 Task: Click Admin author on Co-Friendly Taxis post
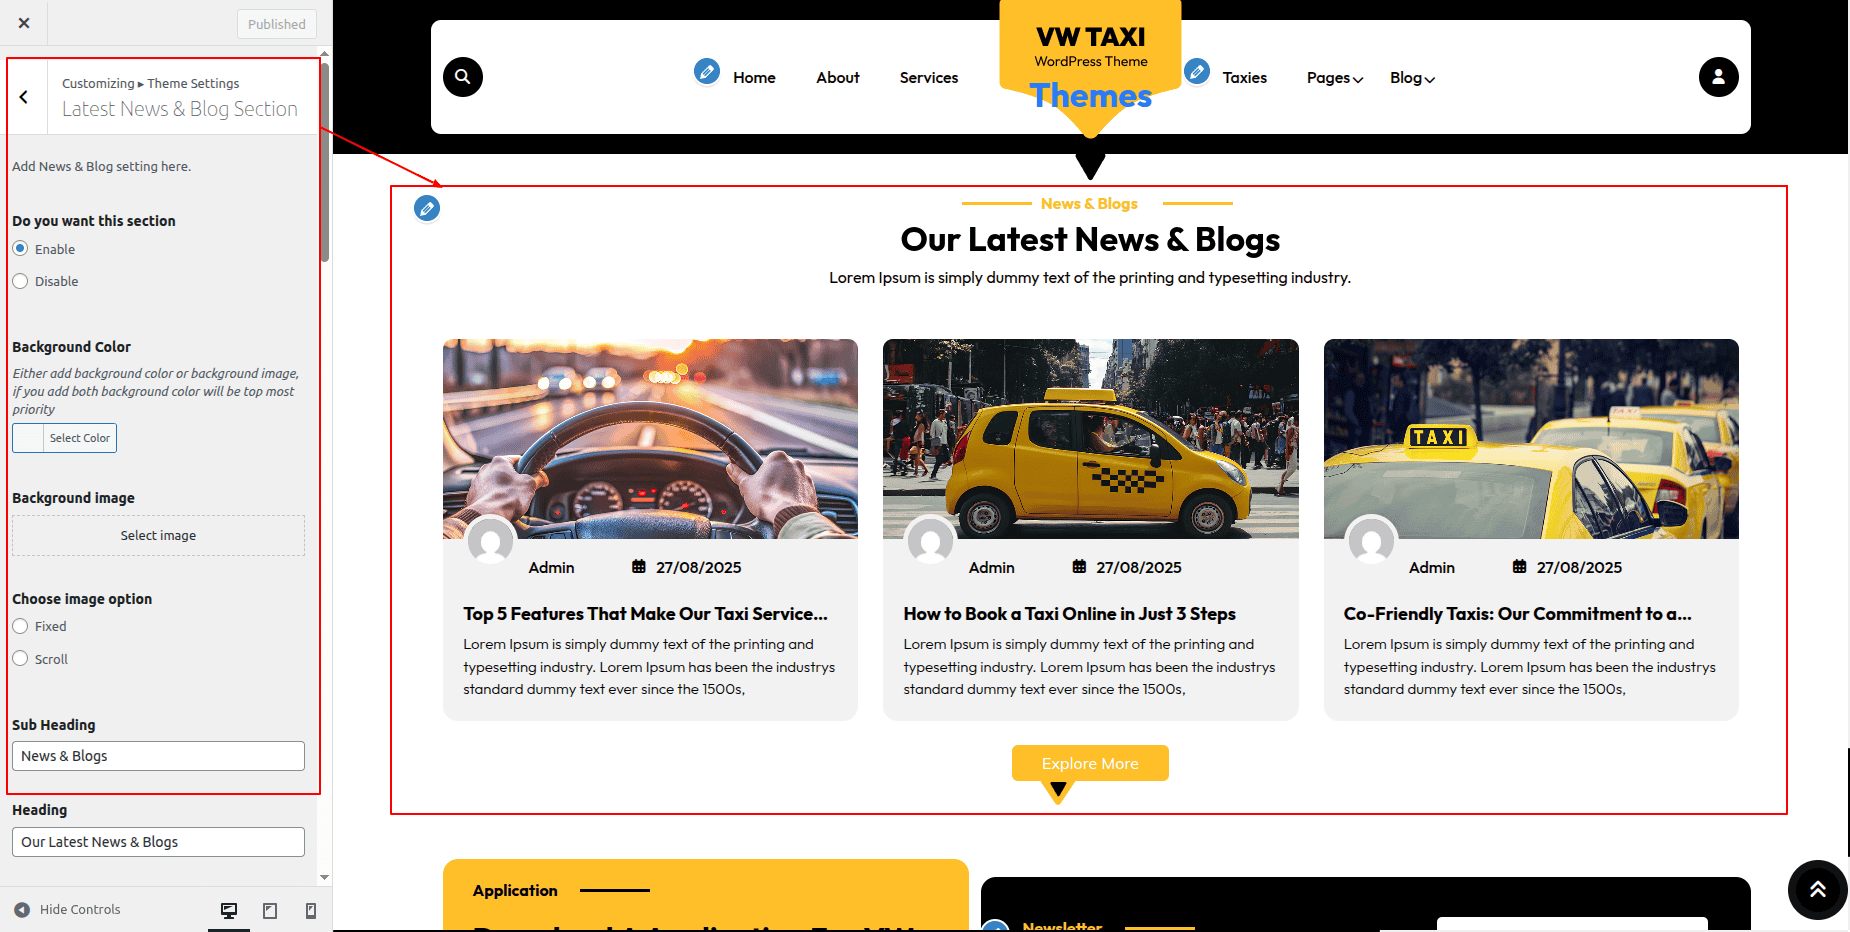[1432, 568]
